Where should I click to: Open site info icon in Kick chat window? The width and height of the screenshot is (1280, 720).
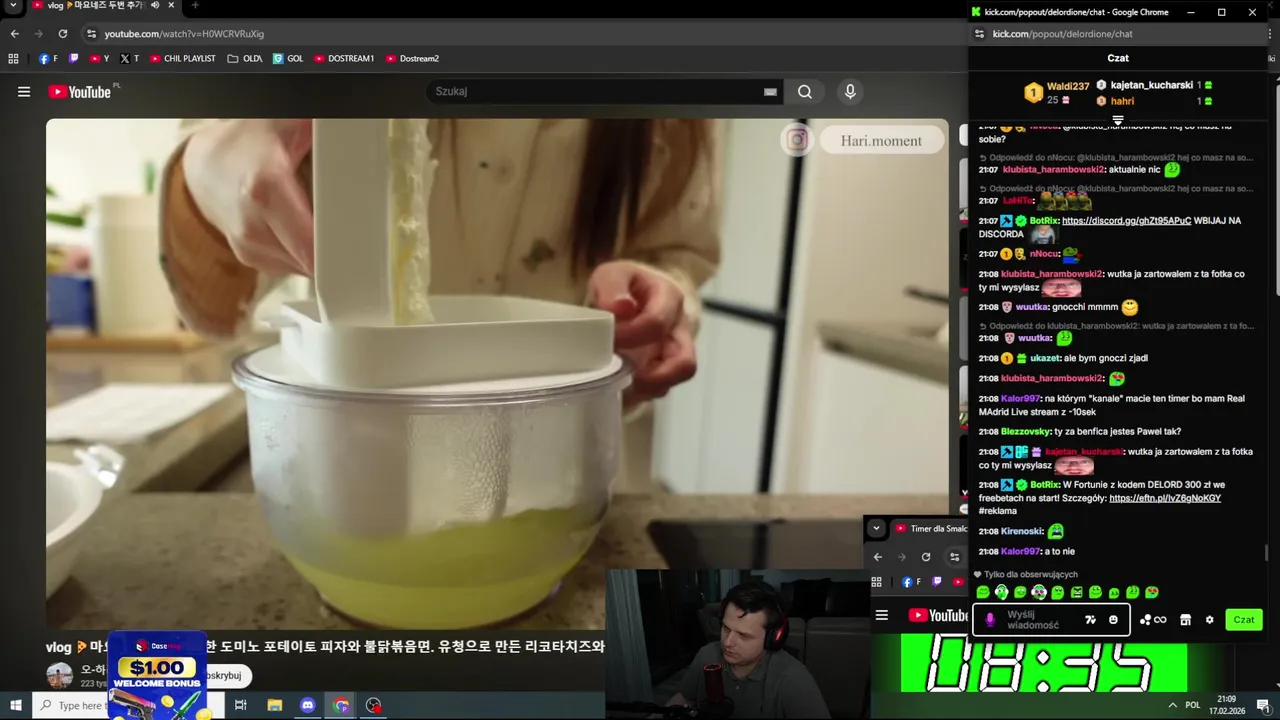(979, 34)
